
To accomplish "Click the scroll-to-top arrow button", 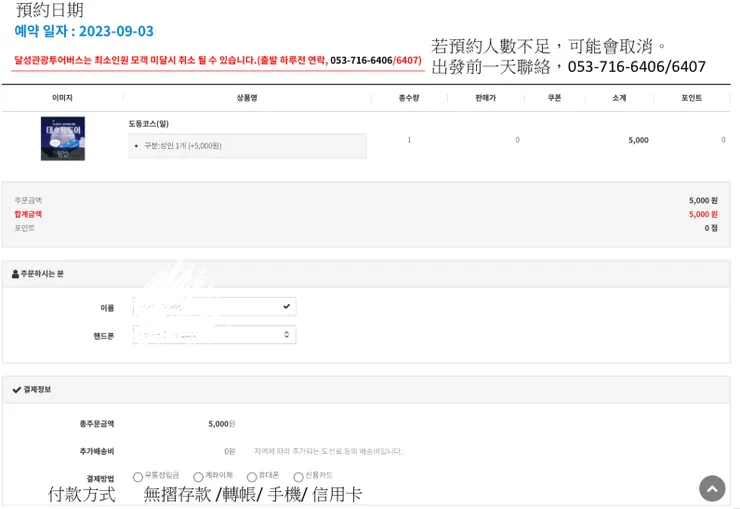I will [712, 488].
